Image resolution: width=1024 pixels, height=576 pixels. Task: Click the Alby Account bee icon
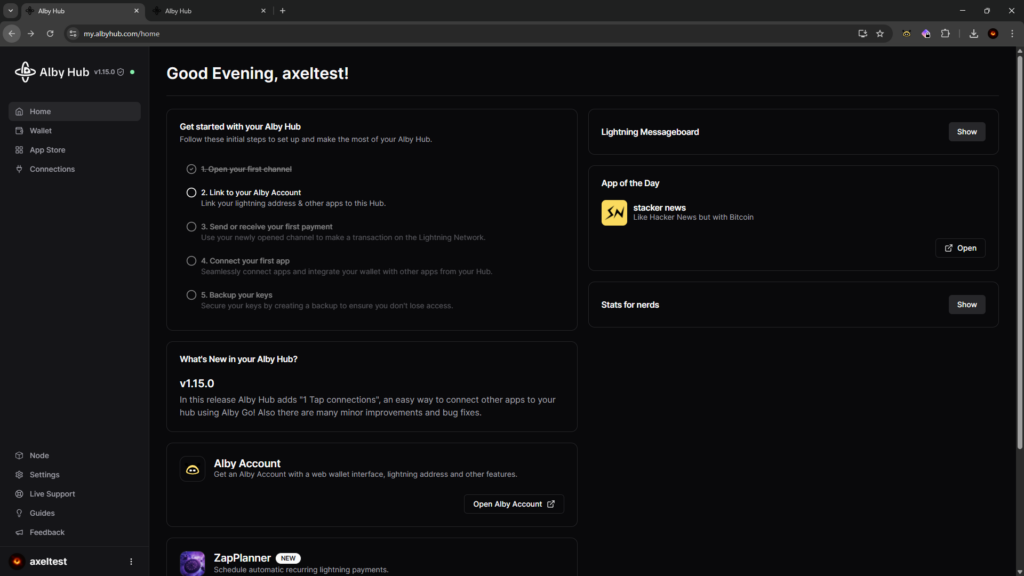[x=192, y=469]
